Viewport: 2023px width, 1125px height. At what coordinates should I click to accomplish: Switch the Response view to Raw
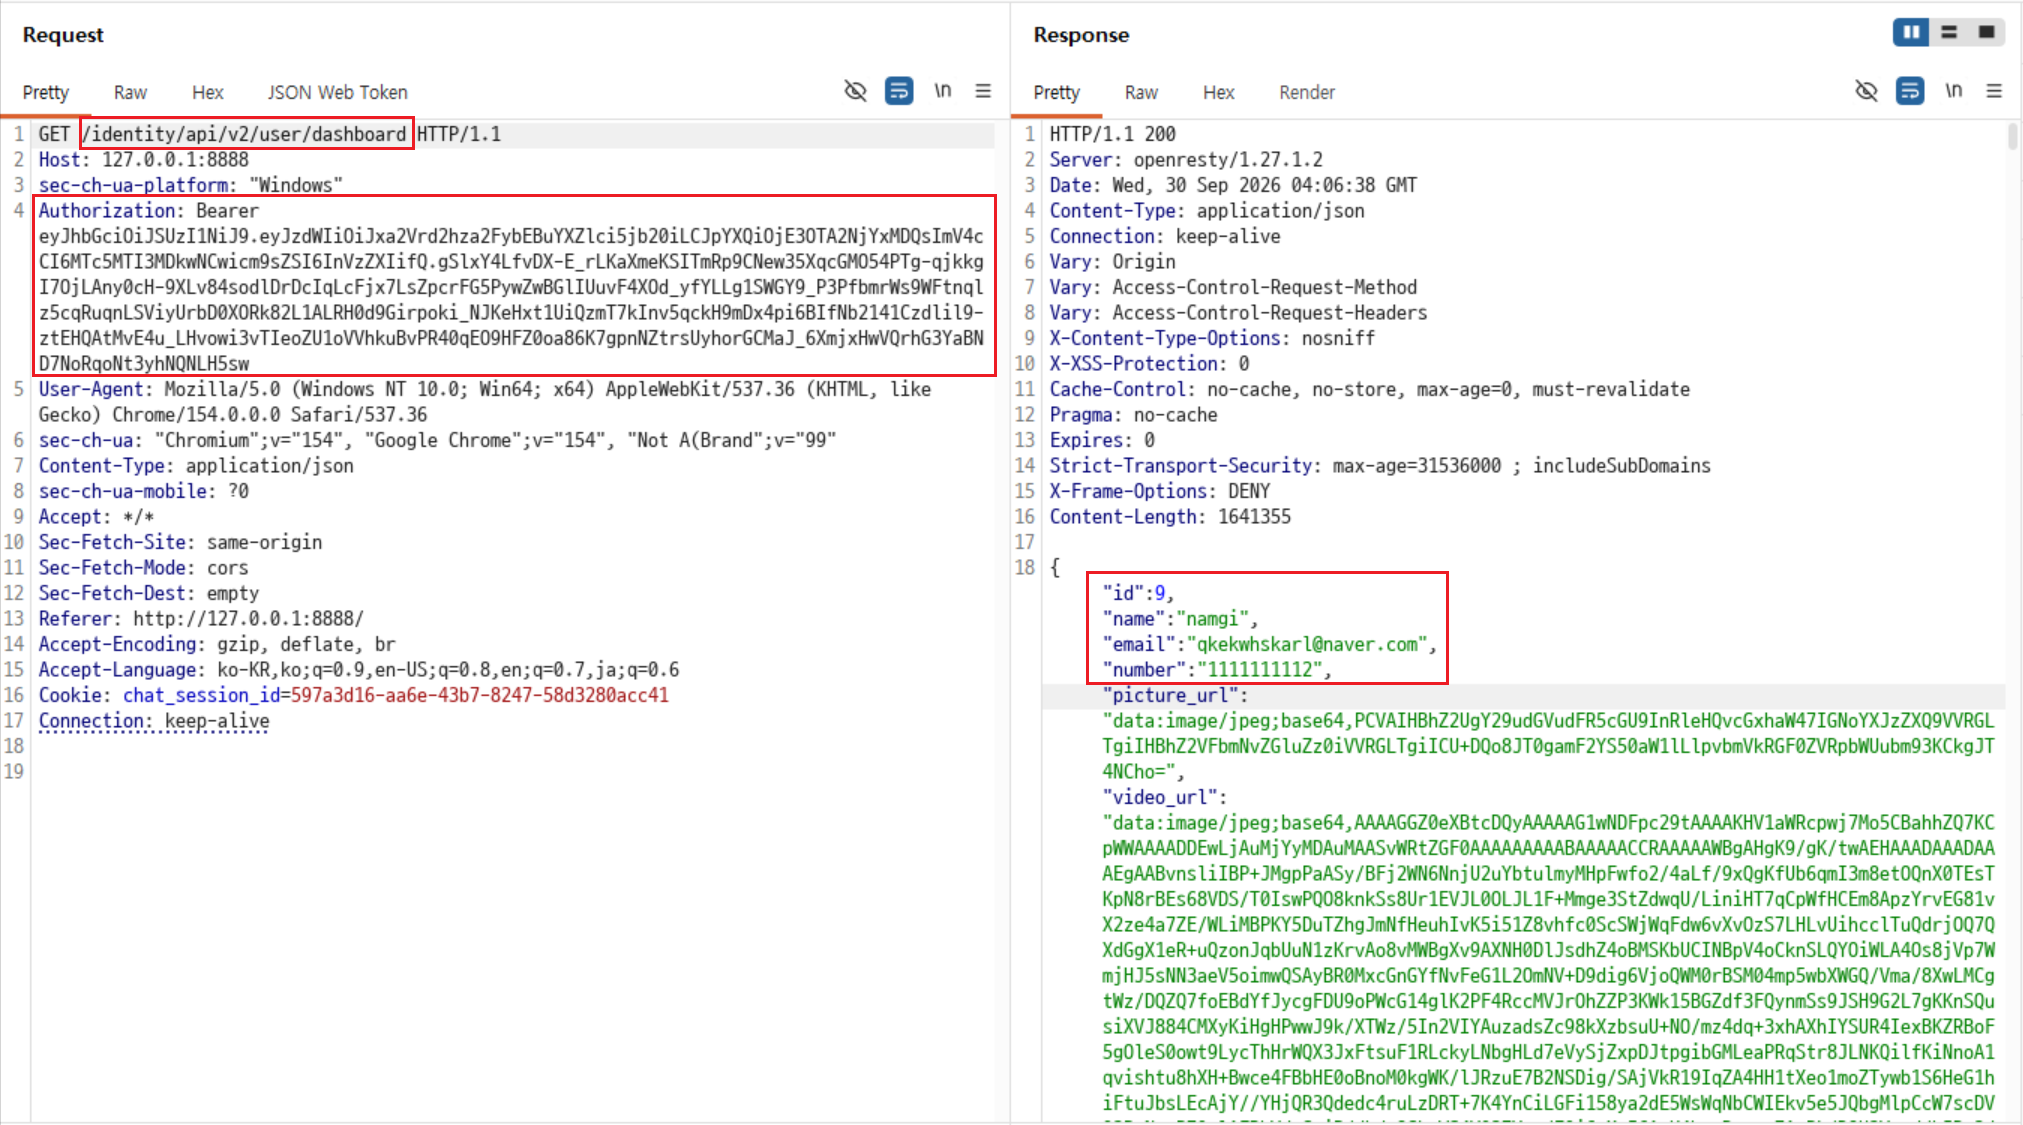(1141, 92)
